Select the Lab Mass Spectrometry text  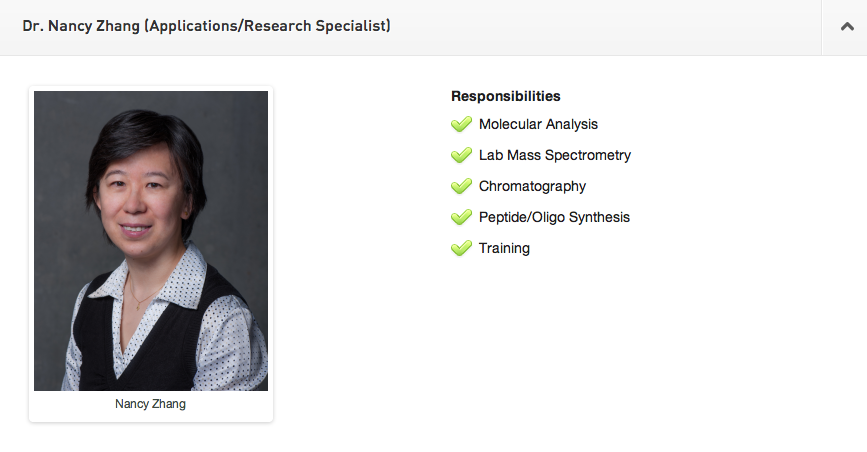pyautogui.click(x=555, y=155)
